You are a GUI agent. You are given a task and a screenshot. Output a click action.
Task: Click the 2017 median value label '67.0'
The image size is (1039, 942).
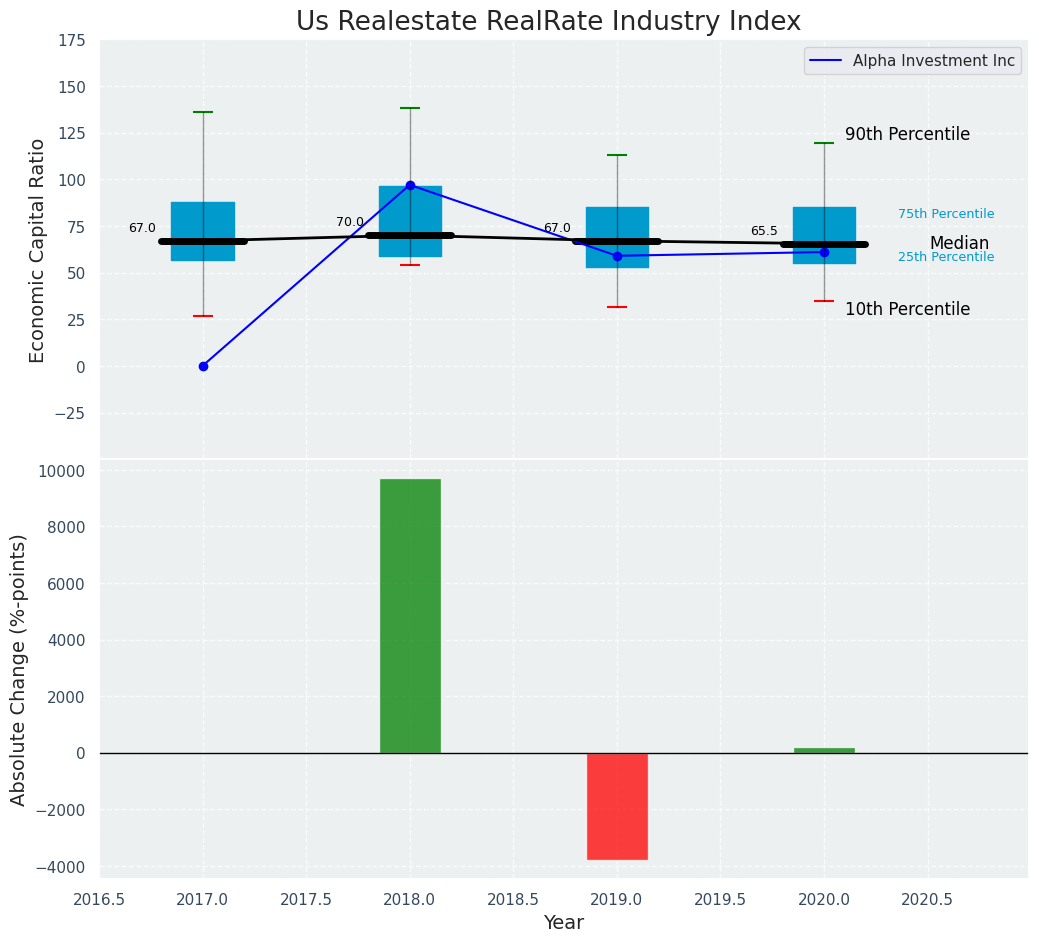[x=142, y=229]
